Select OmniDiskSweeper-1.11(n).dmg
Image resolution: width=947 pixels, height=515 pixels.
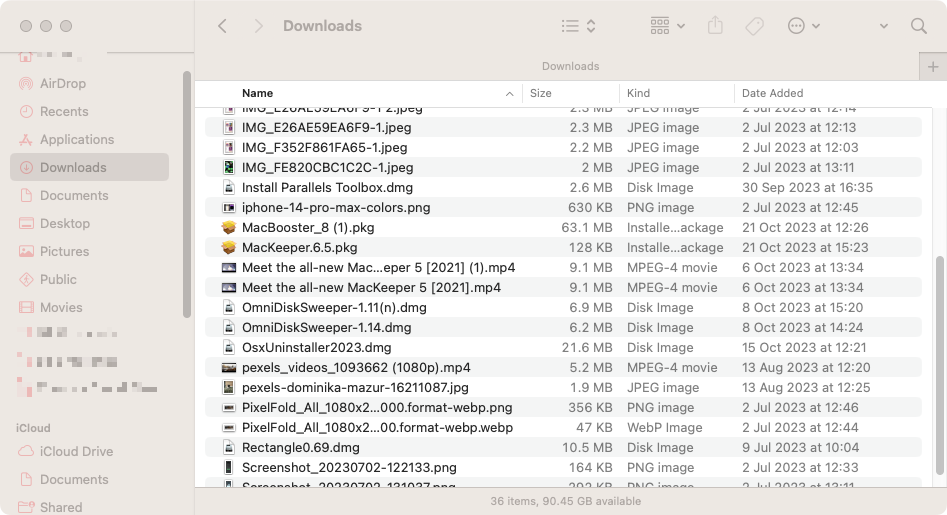563,307
